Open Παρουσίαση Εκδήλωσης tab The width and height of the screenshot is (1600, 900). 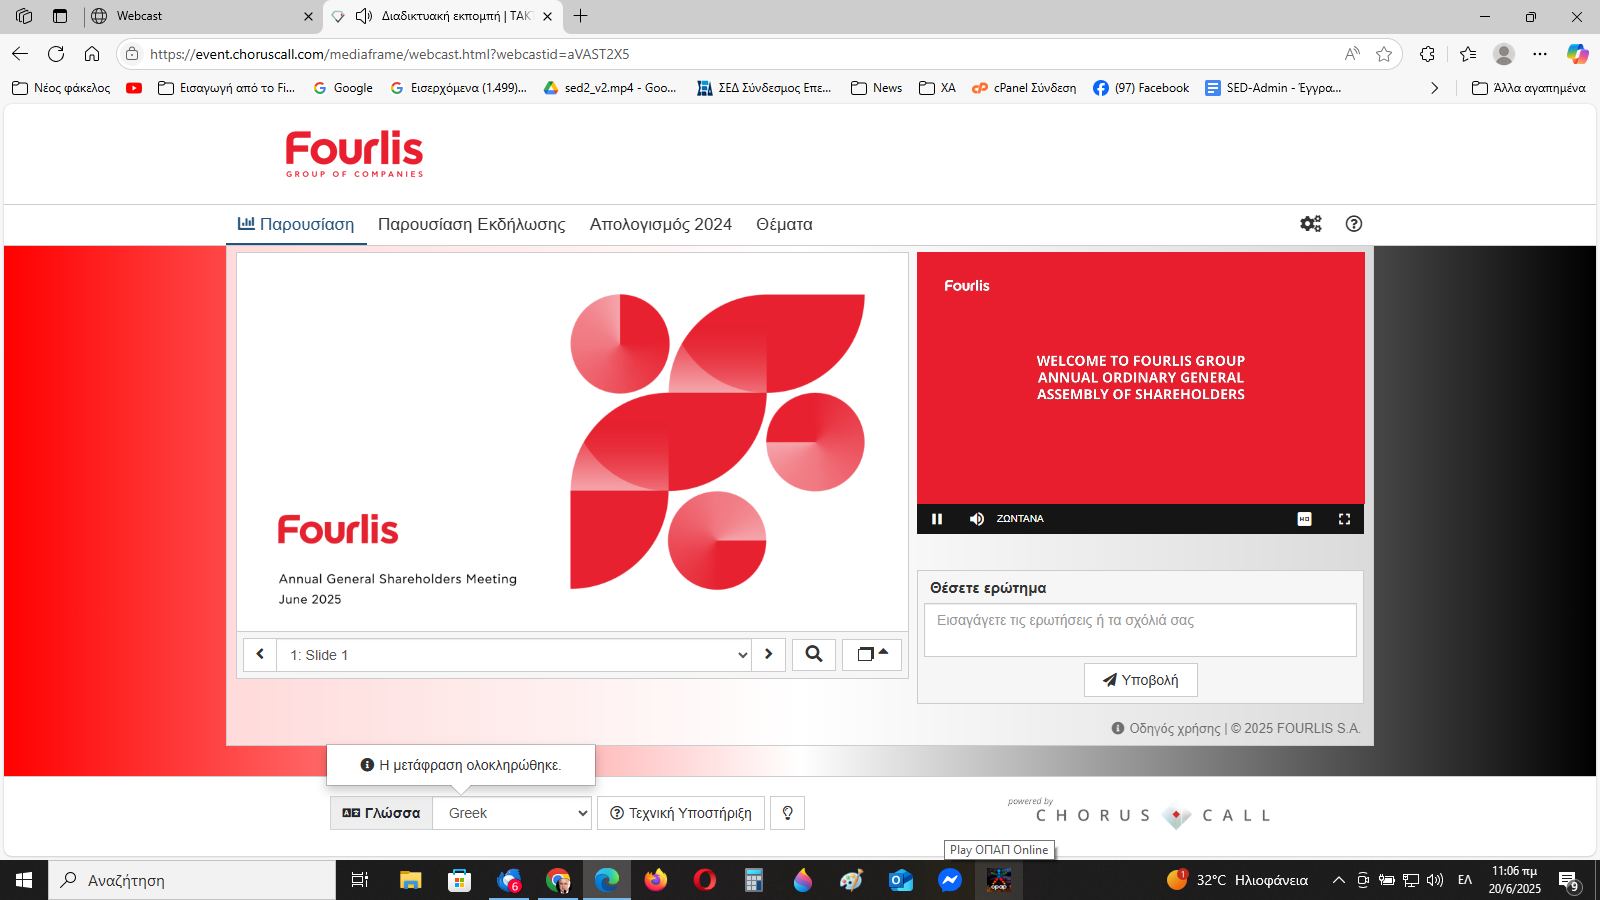(471, 224)
